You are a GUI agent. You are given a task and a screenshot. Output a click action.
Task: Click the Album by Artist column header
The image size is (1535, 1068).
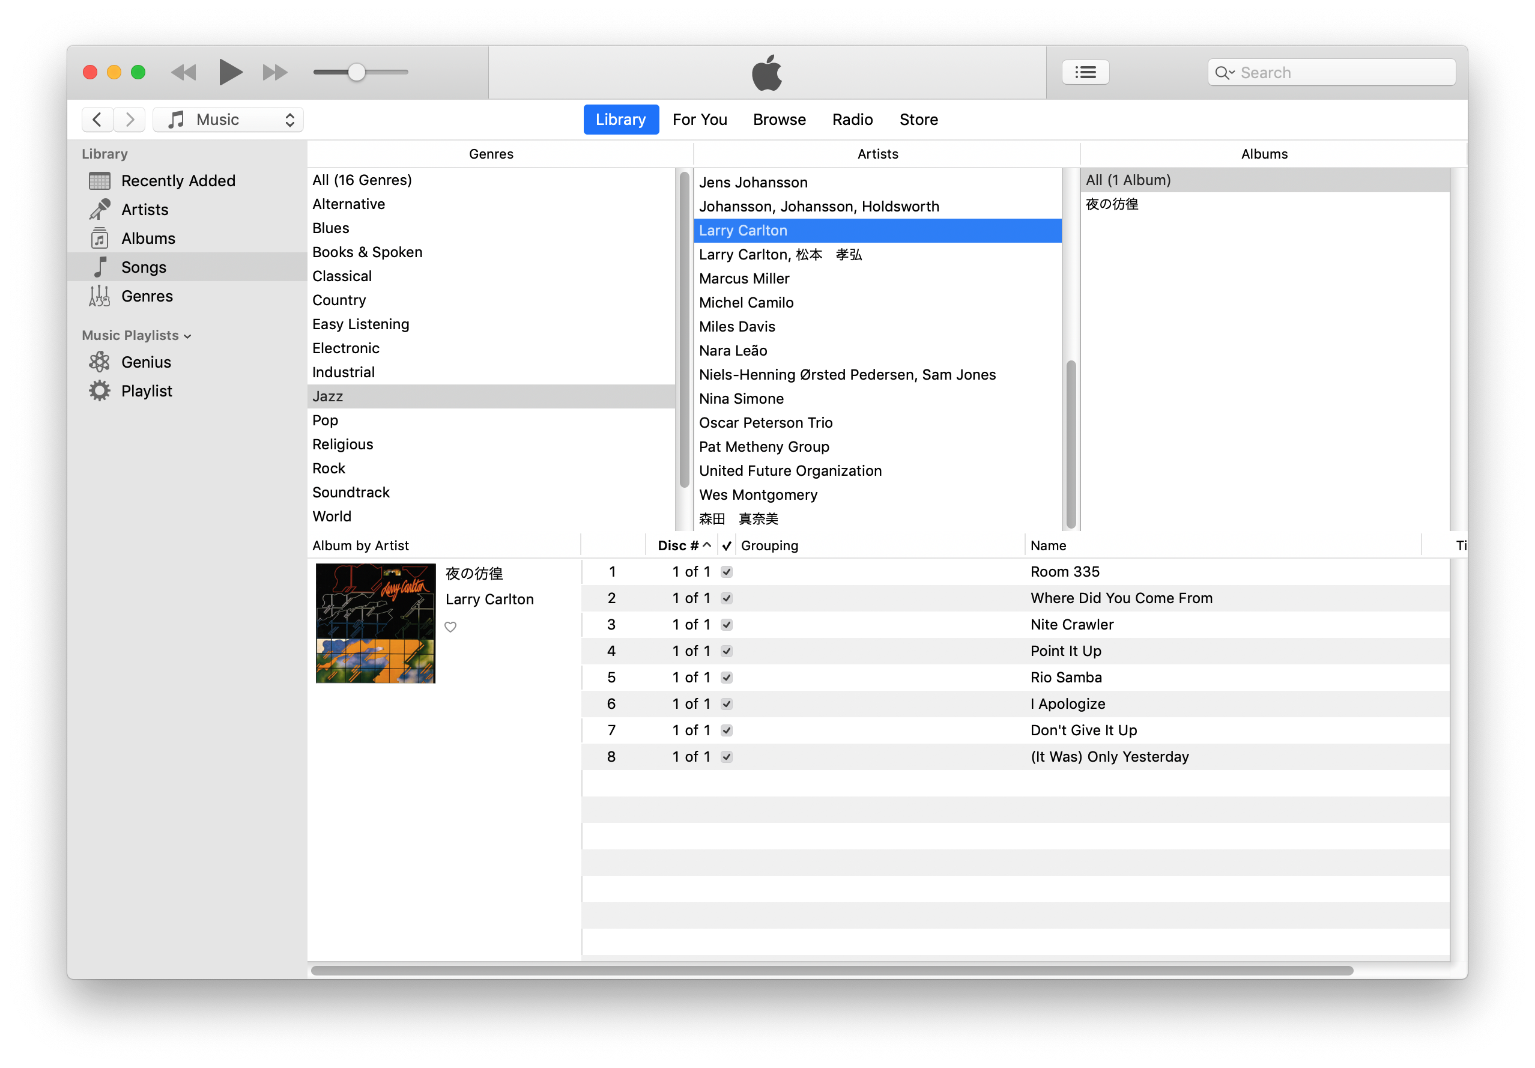click(444, 546)
